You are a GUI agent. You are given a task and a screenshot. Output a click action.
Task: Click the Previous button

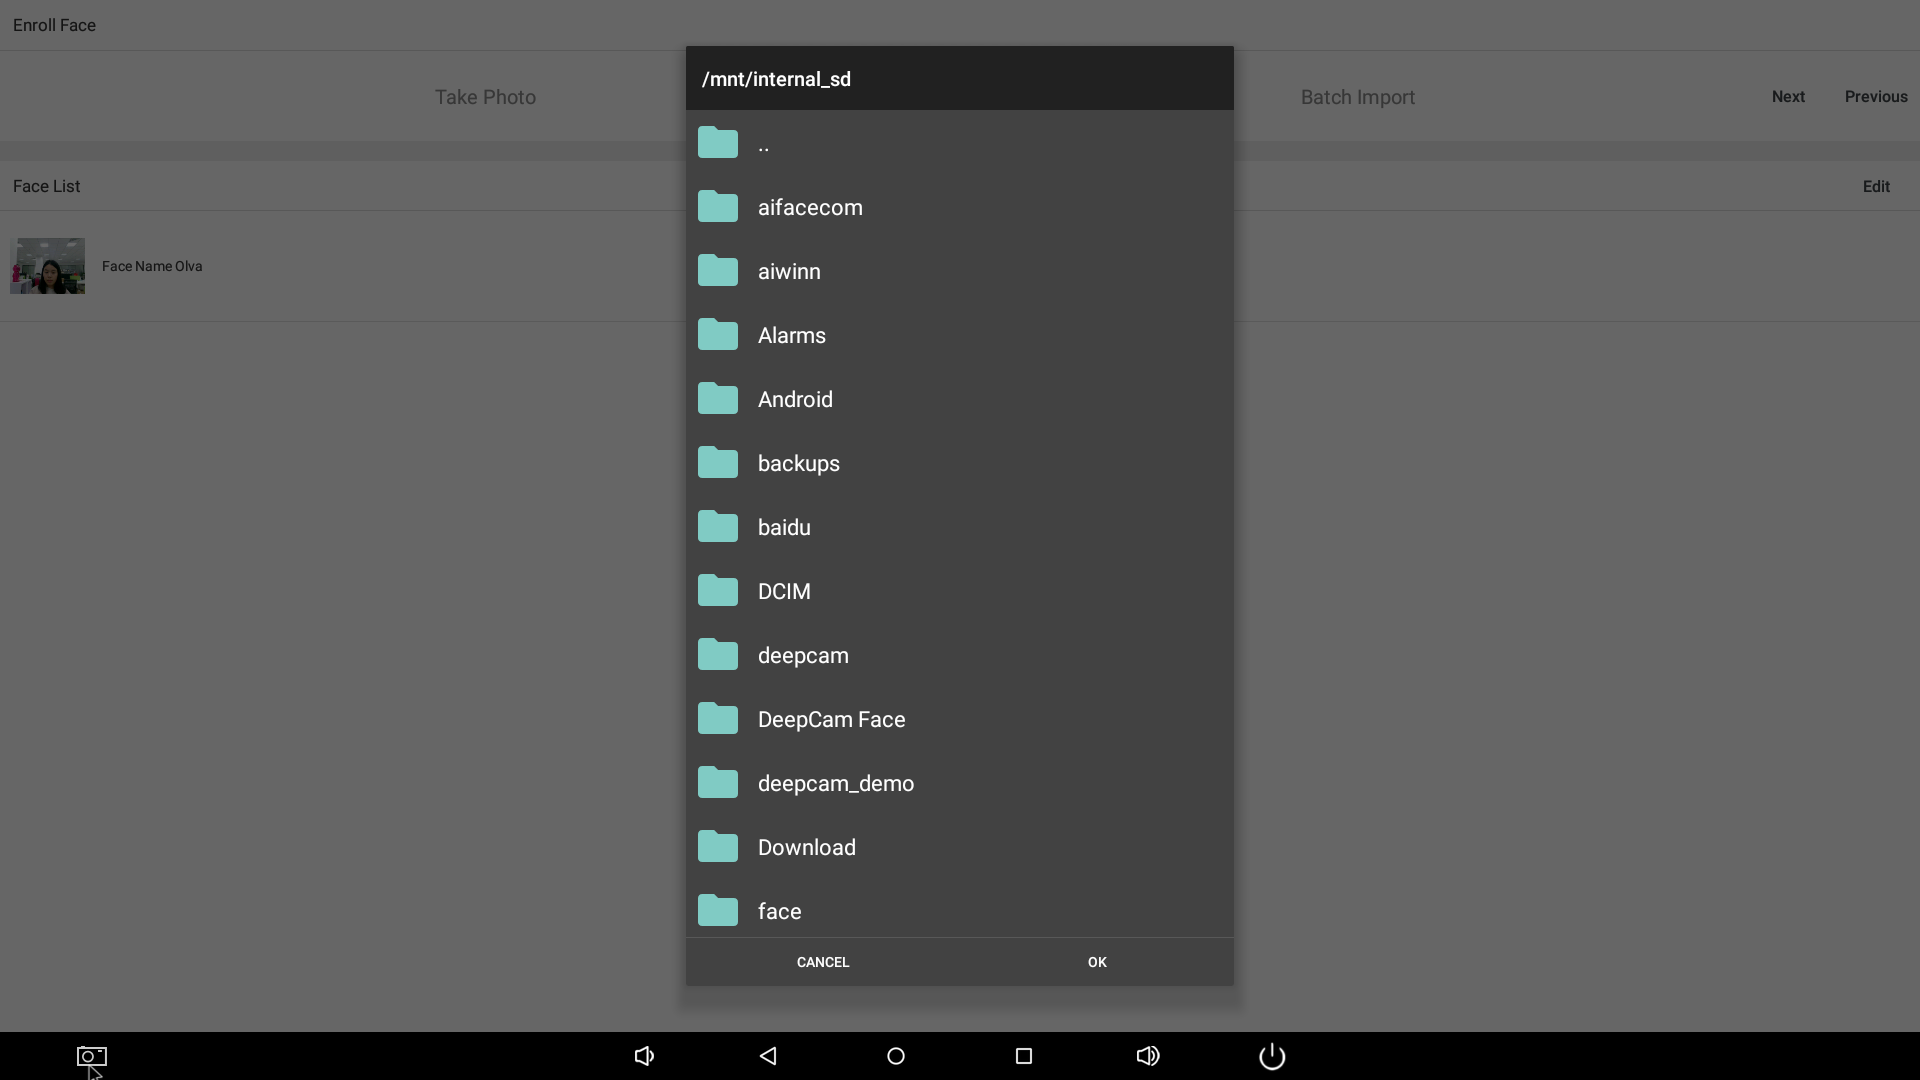[1876, 97]
